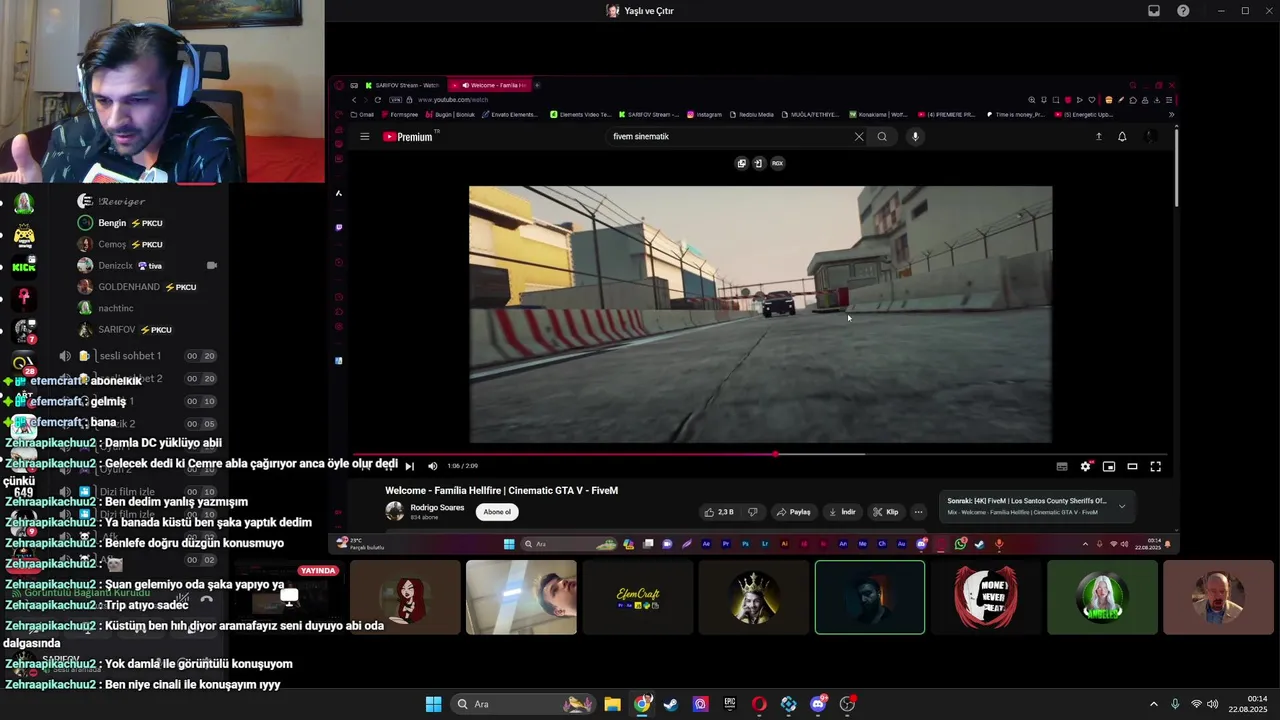Screen dimensions: 1280x720
Task: Open Envato Elements bookmark
Action: pyautogui.click(x=509, y=114)
